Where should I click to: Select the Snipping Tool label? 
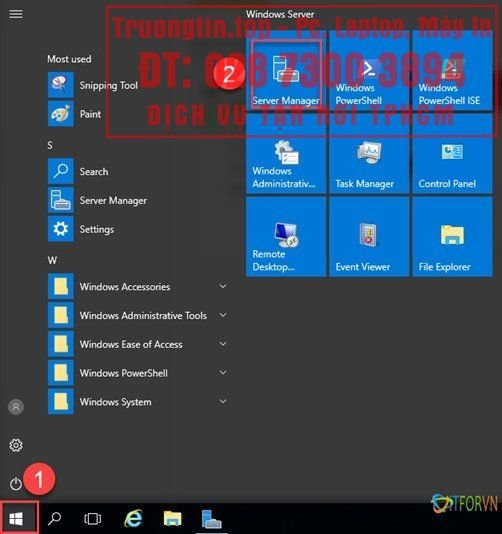[x=109, y=85]
